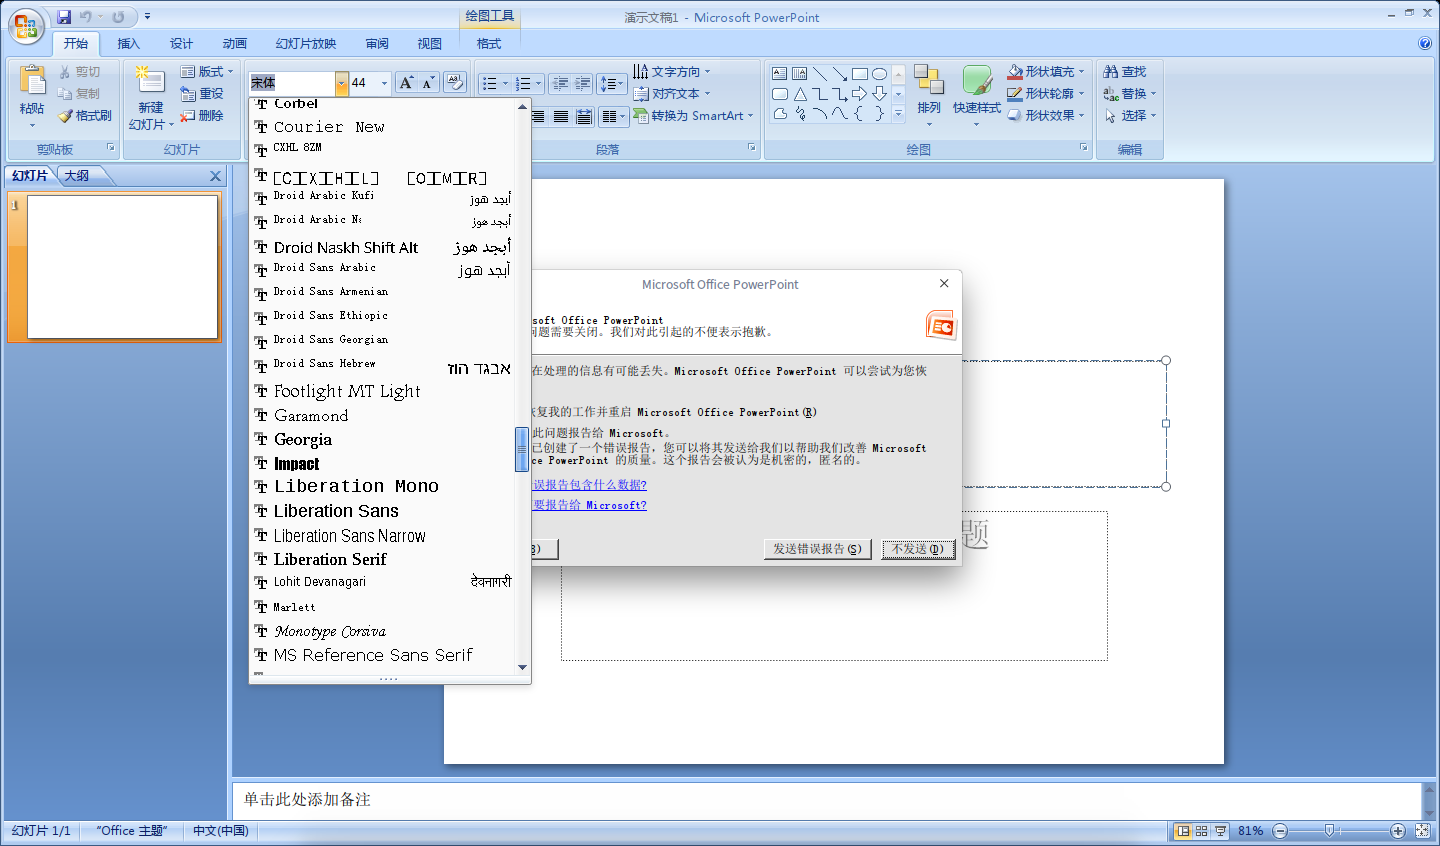Zoom out with the minus button
The height and width of the screenshot is (846, 1440).
click(x=1280, y=831)
